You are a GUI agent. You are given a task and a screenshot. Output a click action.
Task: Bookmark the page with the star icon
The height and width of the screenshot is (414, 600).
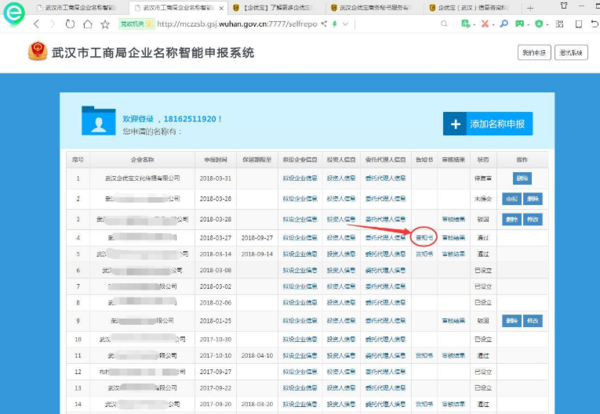pyautogui.click(x=105, y=24)
